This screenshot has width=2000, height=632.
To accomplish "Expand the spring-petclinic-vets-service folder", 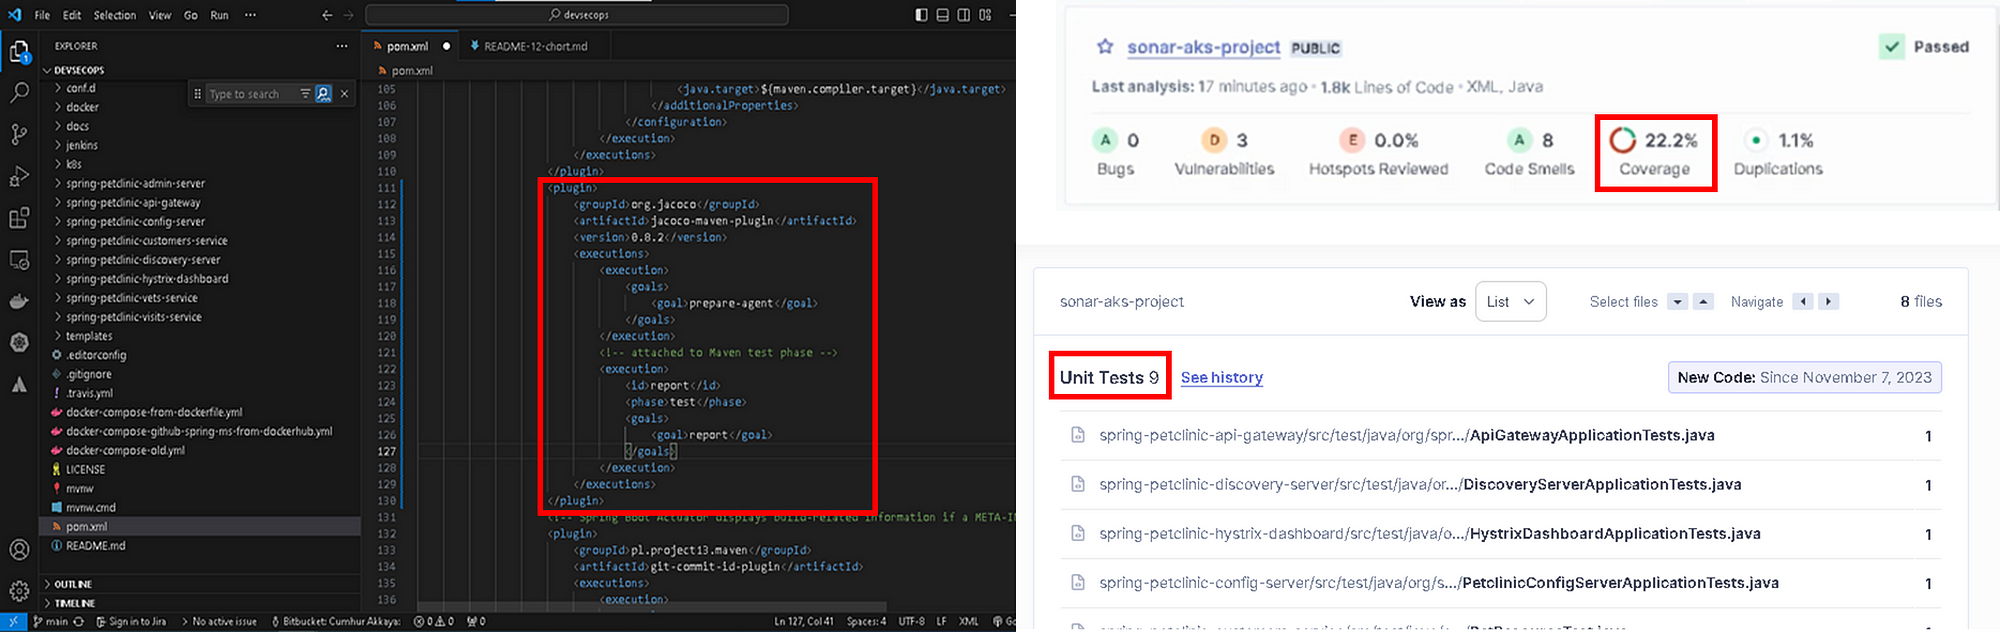I will coord(132,298).
